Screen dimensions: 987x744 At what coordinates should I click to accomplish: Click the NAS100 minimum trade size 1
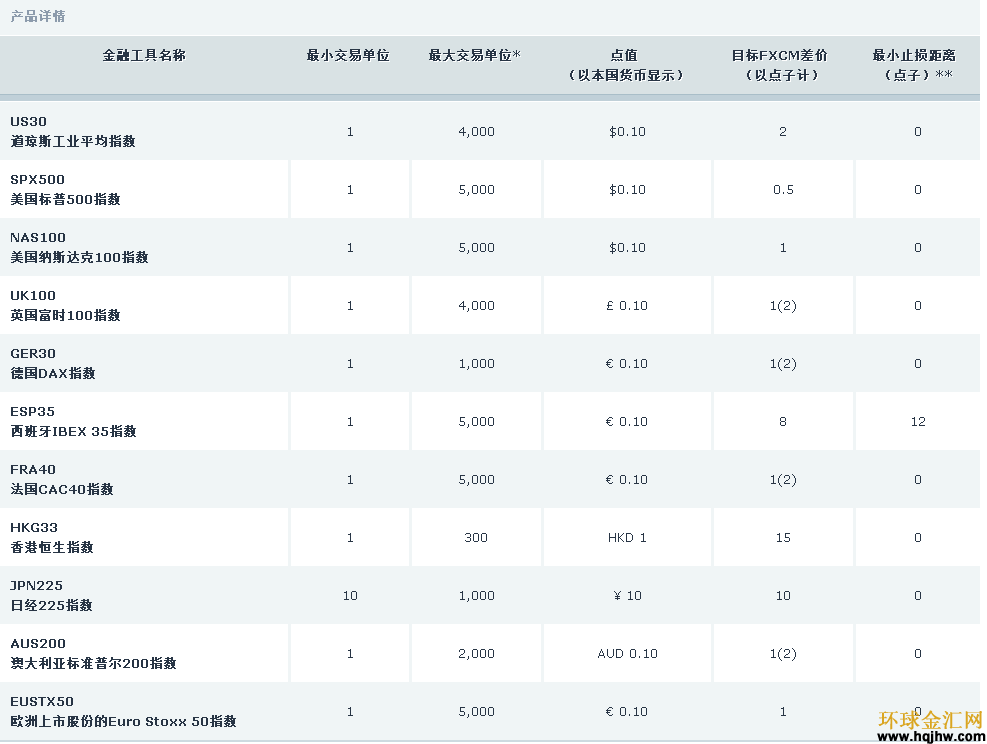coord(350,247)
